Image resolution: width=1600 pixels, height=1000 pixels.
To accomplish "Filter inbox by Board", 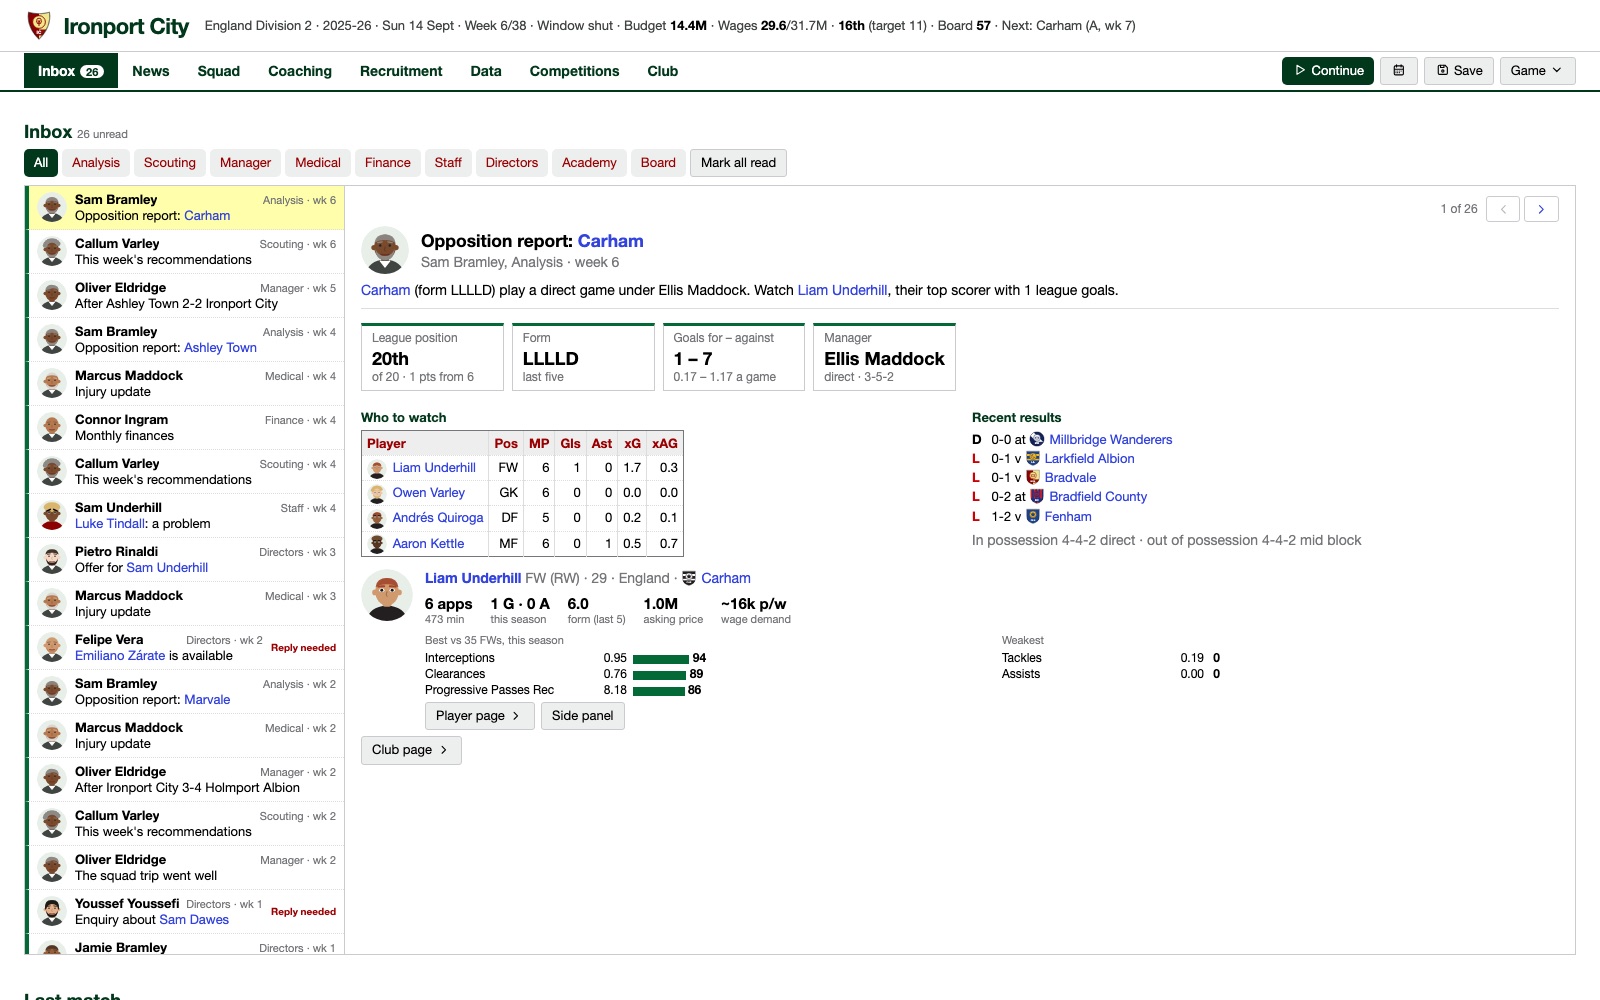I will tap(658, 163).
